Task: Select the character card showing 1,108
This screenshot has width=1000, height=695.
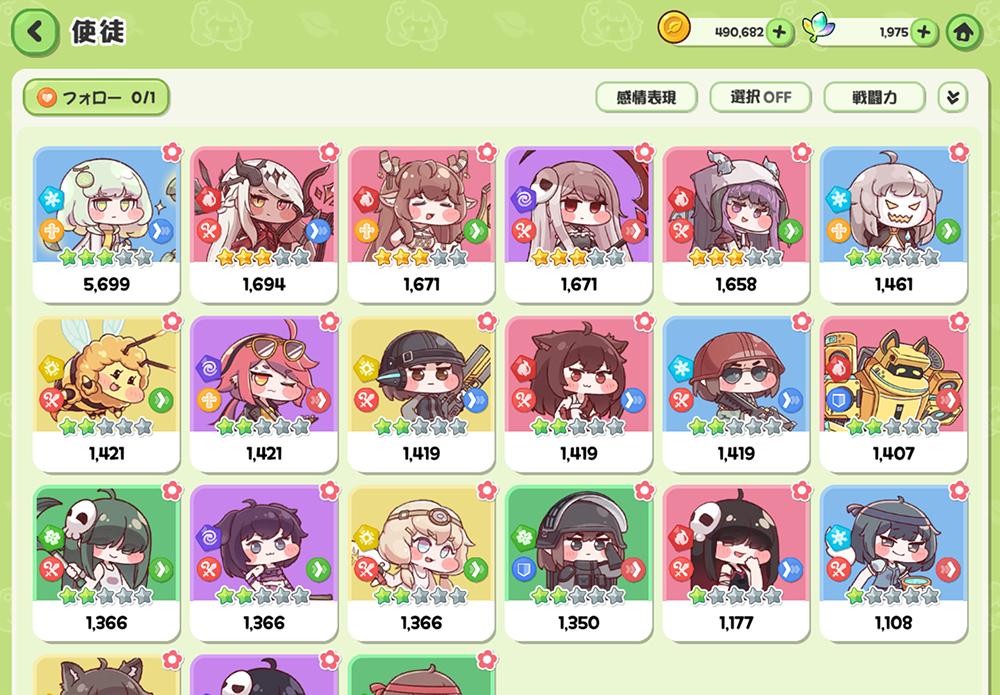Action: click(x=893, y=563)
